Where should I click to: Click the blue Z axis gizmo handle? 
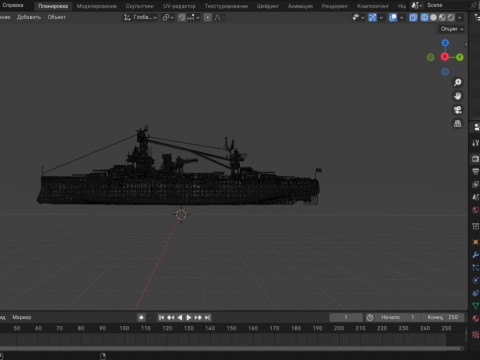445,43
